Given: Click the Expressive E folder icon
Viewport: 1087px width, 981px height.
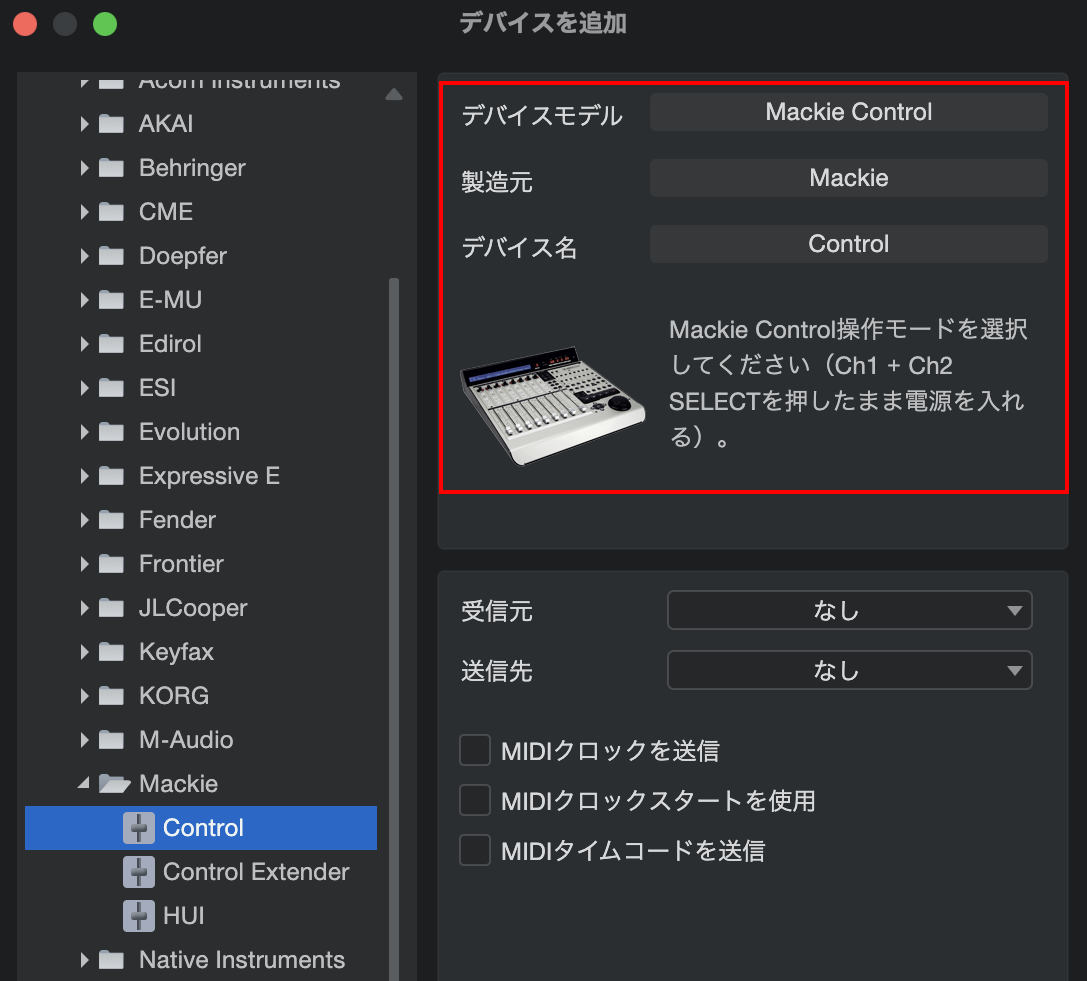Looking at the screenshot, I should 111,476.
